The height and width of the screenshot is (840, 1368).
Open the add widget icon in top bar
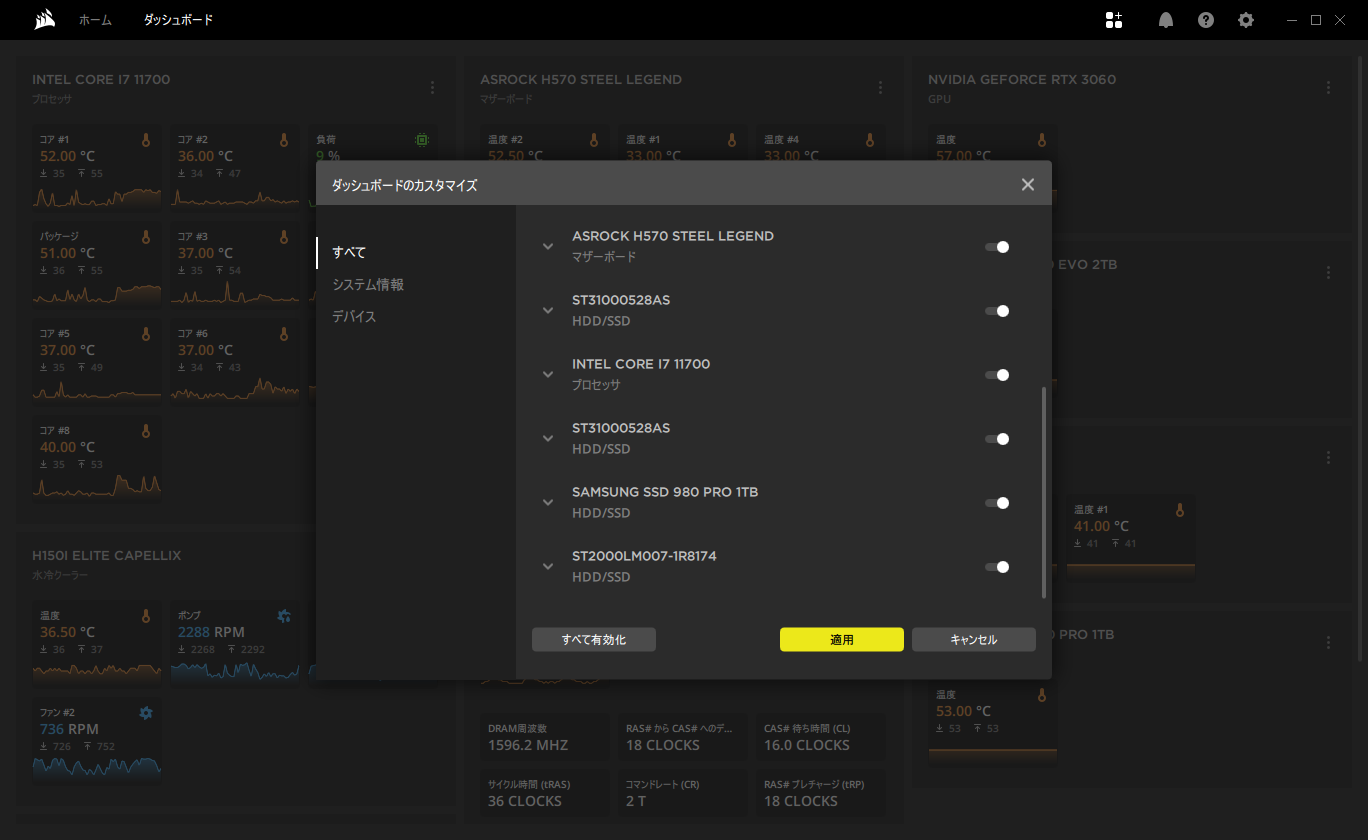coord(1114,20)
